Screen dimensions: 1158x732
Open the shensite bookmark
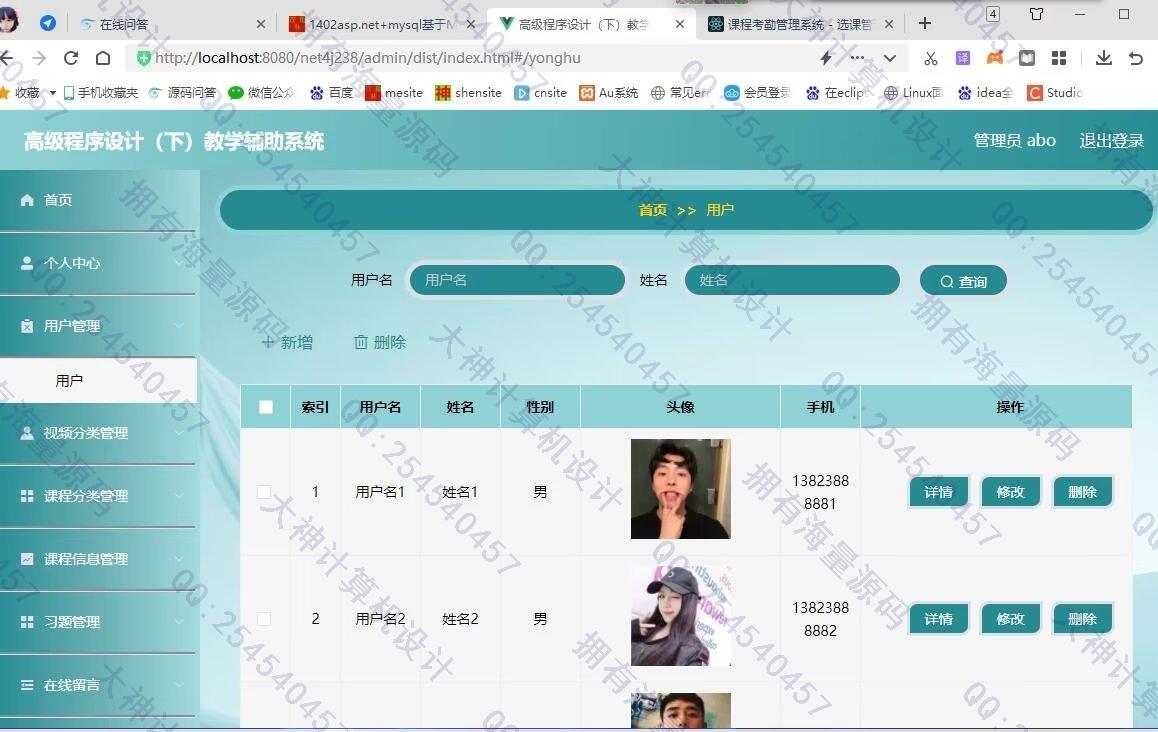[x=468, y=93]
